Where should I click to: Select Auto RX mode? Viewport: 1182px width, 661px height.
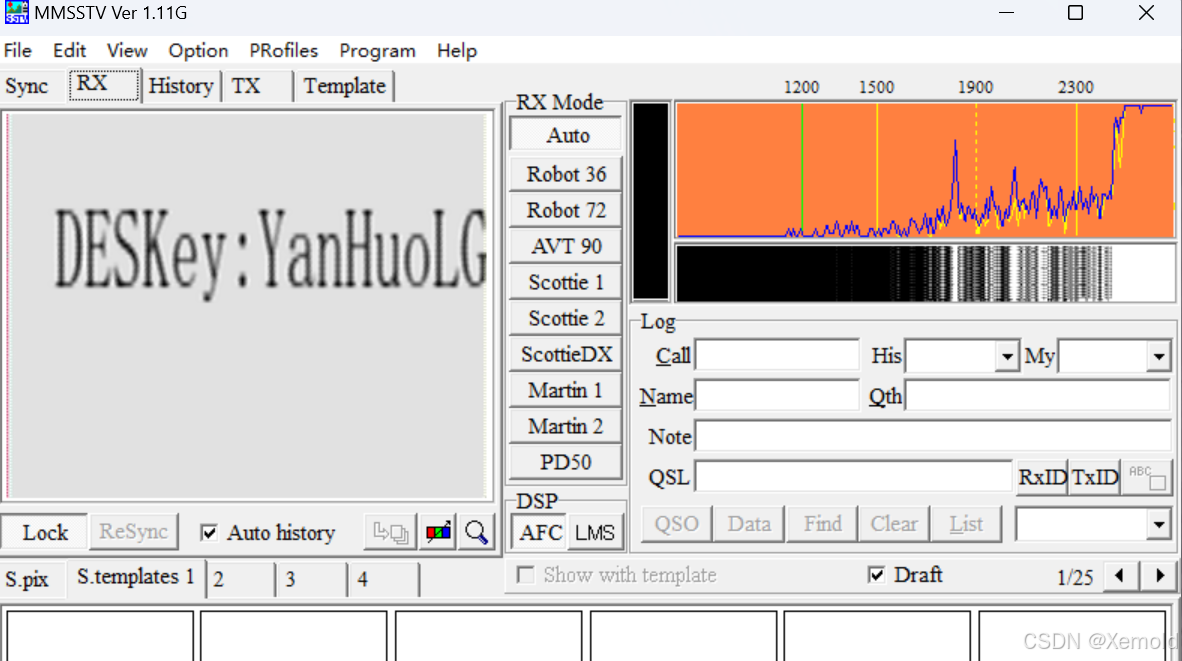[566, 136]
